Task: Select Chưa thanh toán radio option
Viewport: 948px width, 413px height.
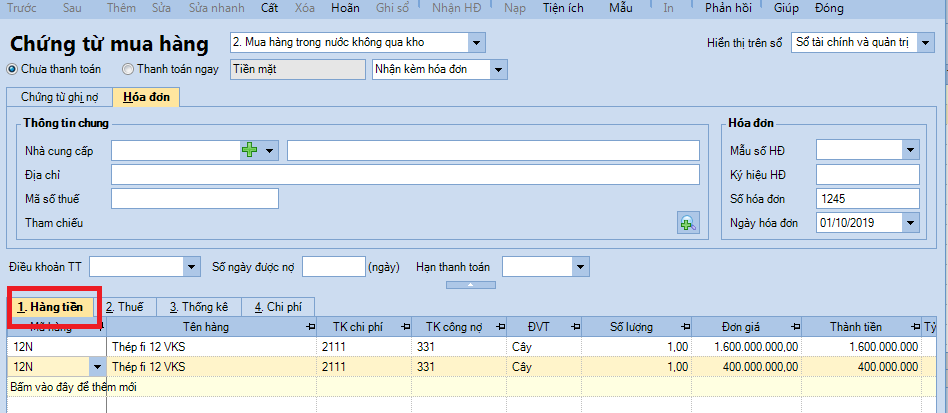Action: coord(12,69)
